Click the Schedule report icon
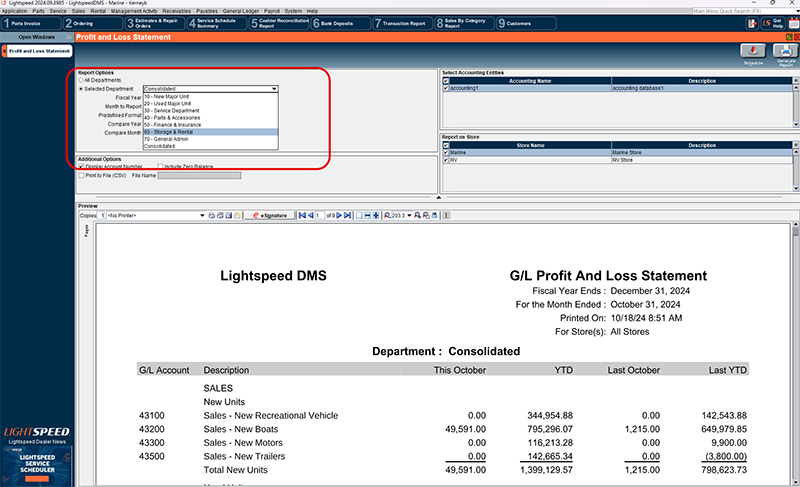 tap(753, 51)
